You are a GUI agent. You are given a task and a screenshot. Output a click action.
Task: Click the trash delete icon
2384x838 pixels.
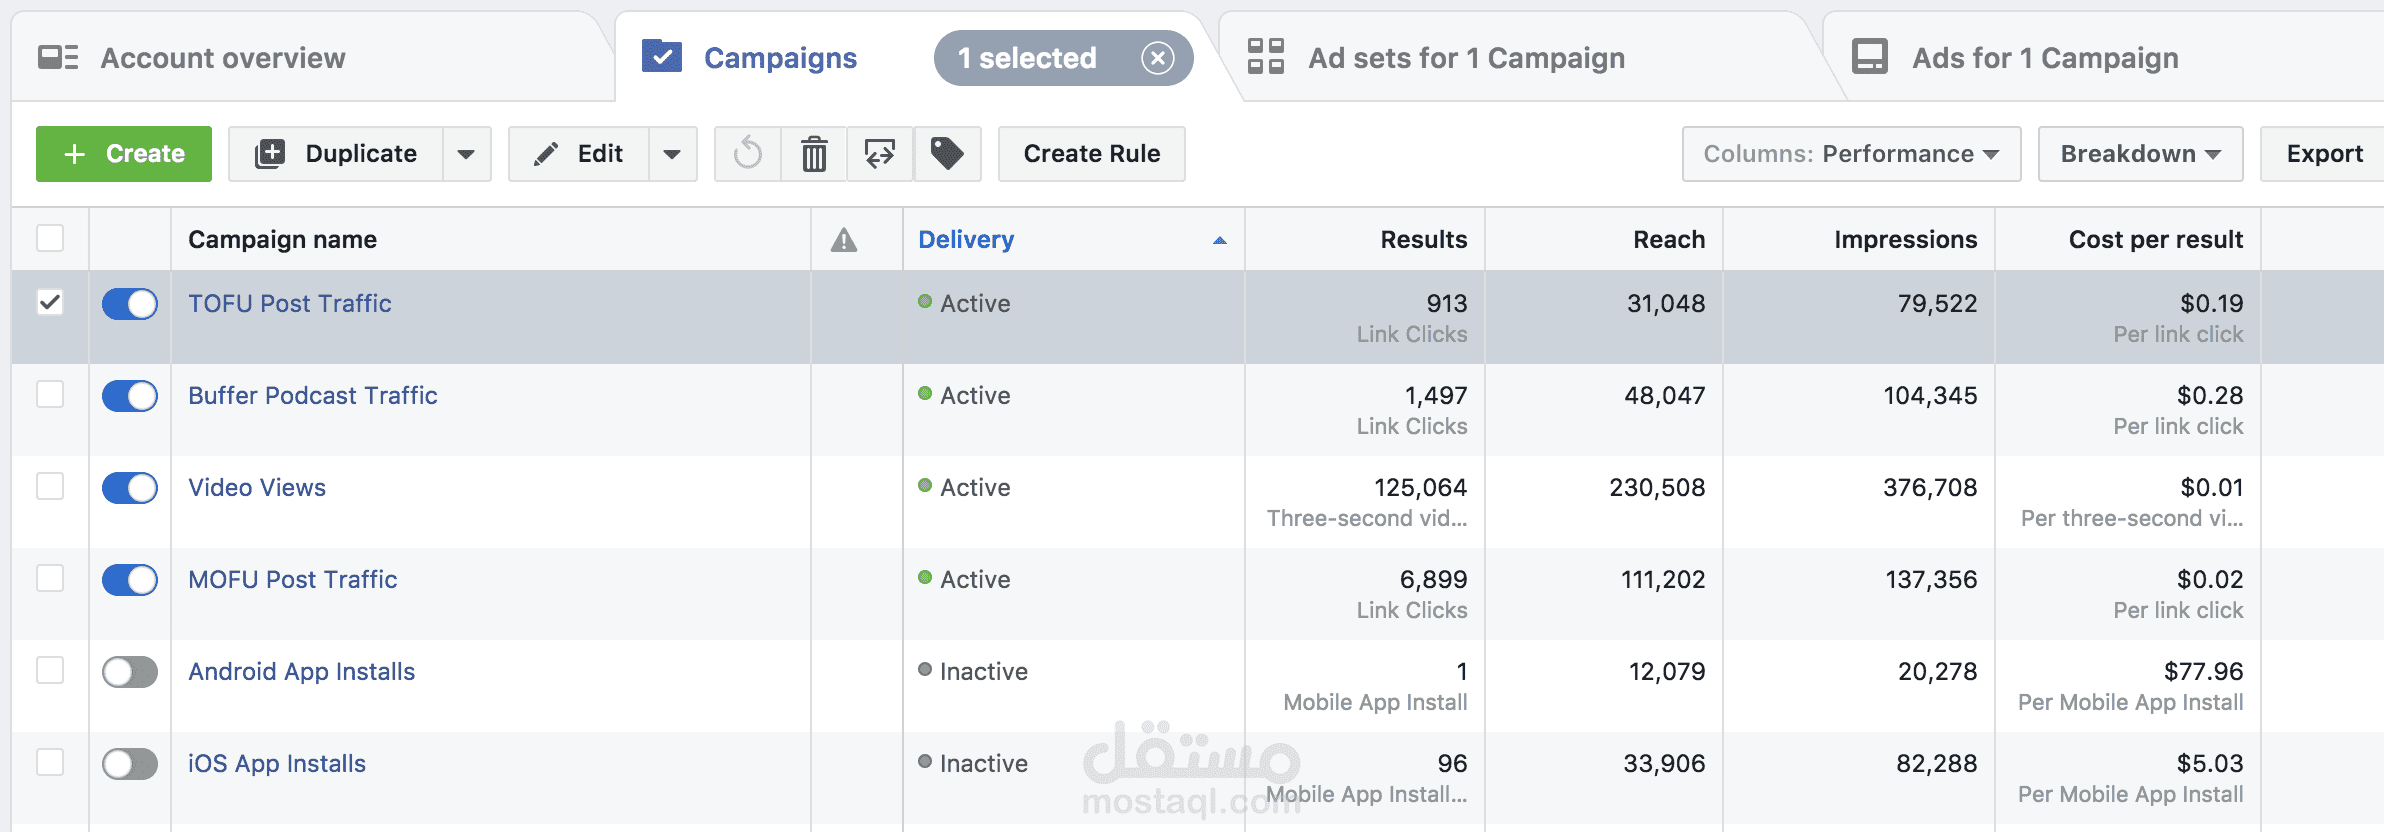(x=814, y=154)
